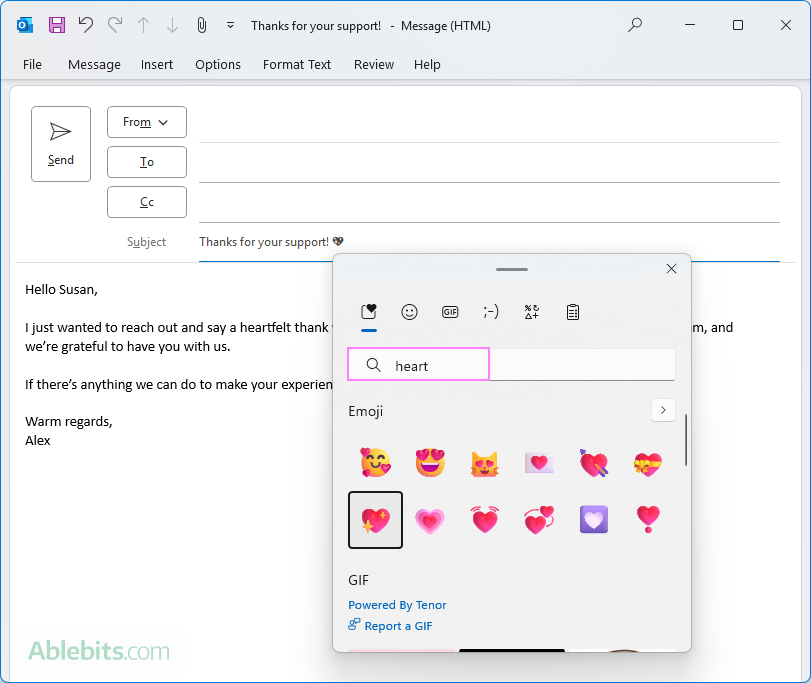This screenshot has height=683, width=811.
Task: Switch to the GIF category icon
Action: (450, 312)
